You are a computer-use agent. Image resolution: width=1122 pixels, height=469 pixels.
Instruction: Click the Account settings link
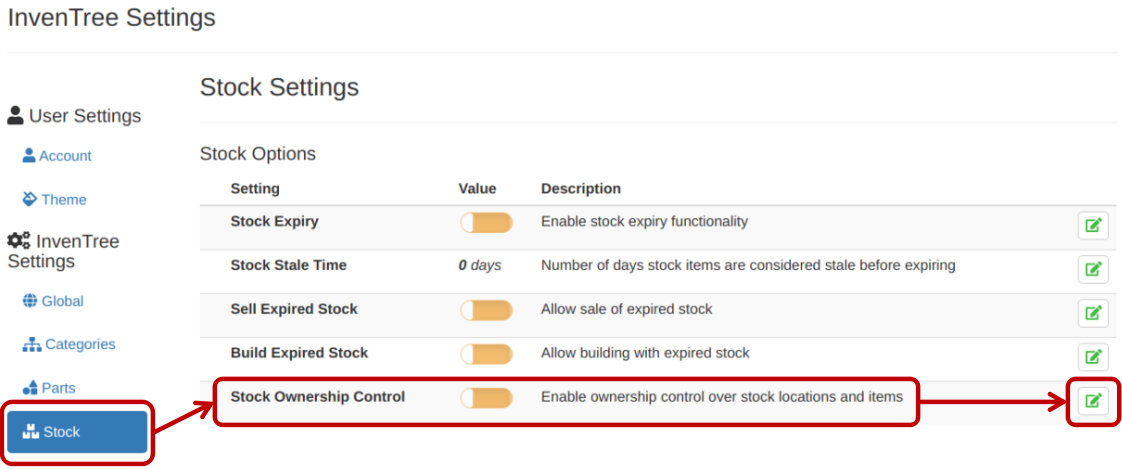point(65,156)
